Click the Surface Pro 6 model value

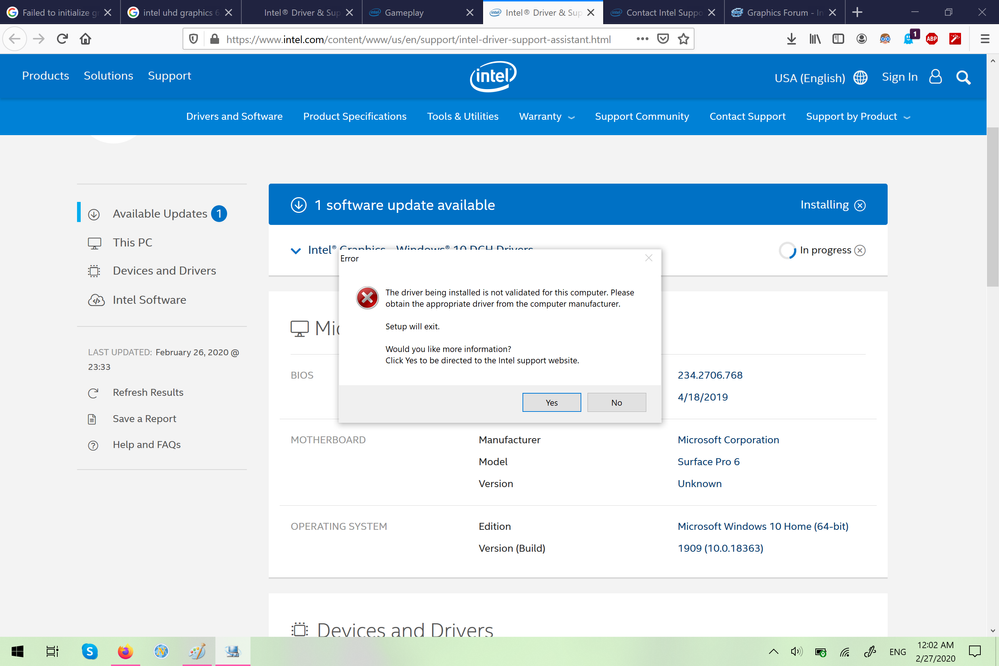[708, 462]
